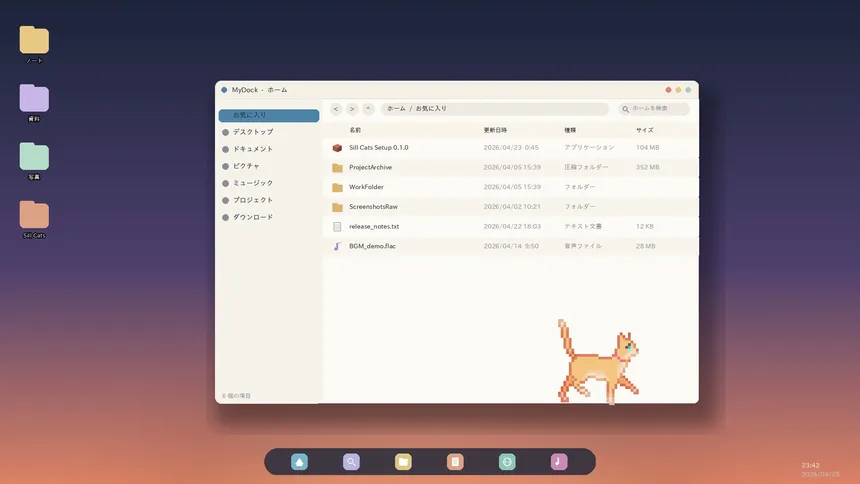The width and height of the screenshot is (860, 484).
Task: Launch the music app from the dock
Action: 559,462
